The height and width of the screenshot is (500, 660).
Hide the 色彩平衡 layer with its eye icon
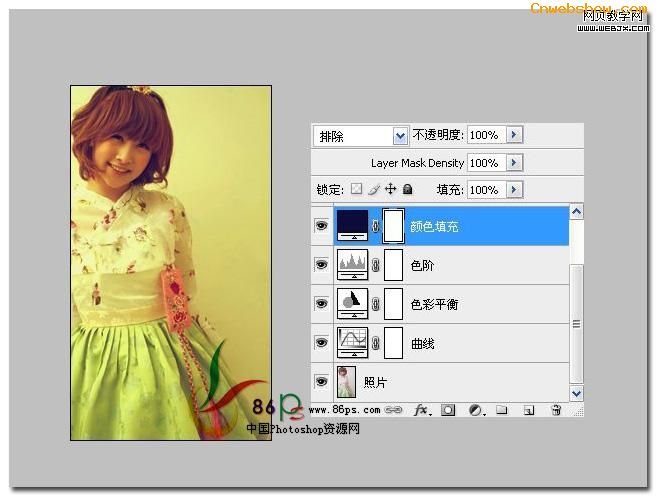(x=322, y=303)
